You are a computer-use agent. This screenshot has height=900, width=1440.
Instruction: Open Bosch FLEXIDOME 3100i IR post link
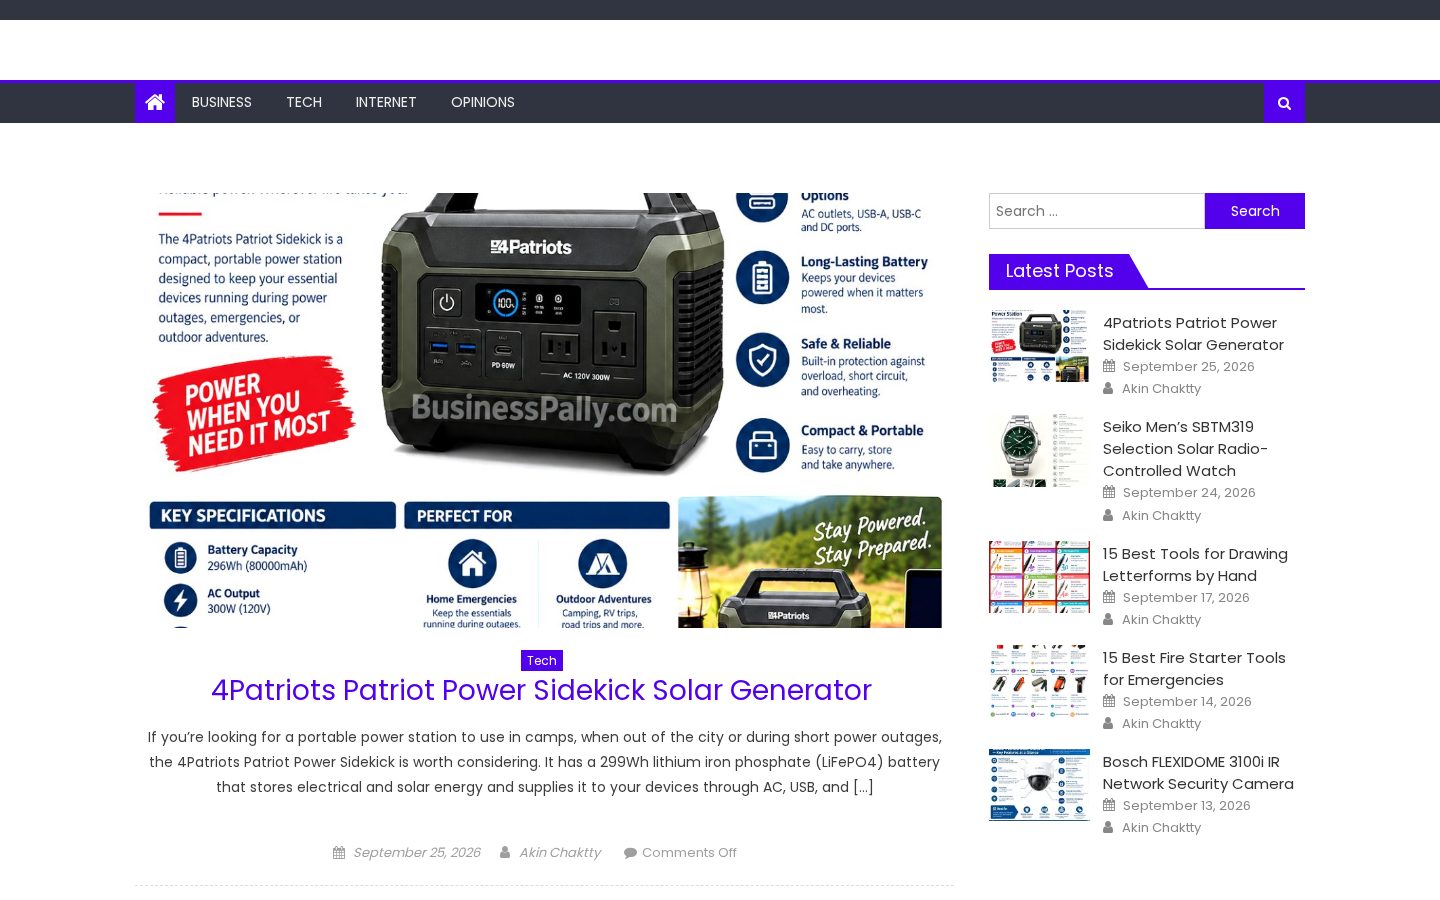pyautogui.click(x=1198, y=773)
